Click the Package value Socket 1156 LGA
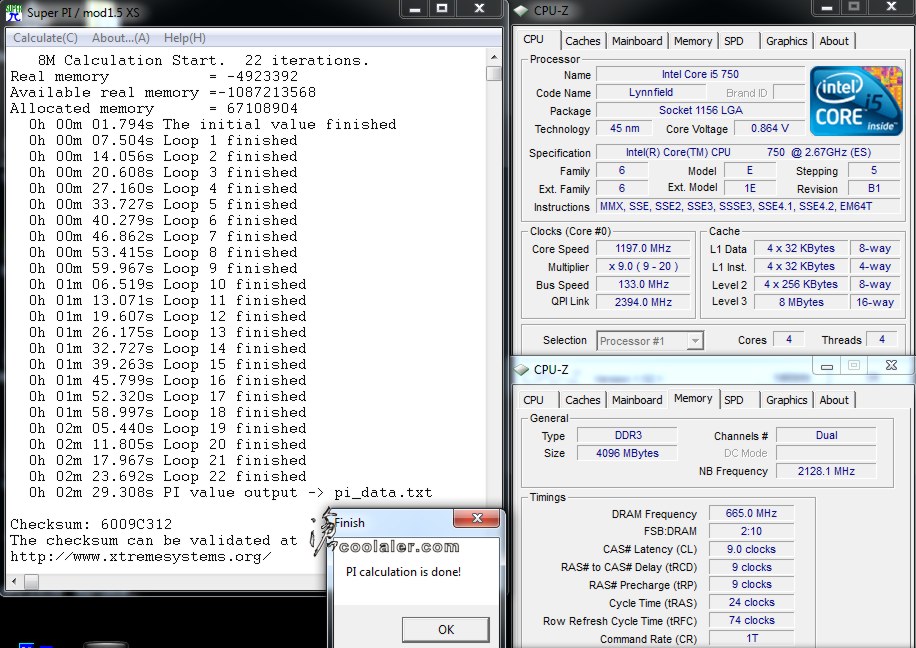This screenshot has height=648, width=916. tap(700, 110)
